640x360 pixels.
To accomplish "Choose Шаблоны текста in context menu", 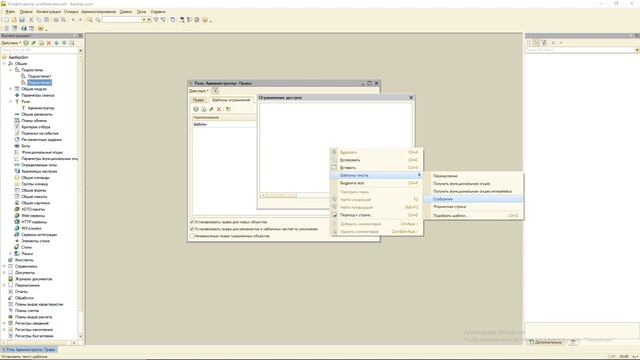I will (x=376, y=175).
